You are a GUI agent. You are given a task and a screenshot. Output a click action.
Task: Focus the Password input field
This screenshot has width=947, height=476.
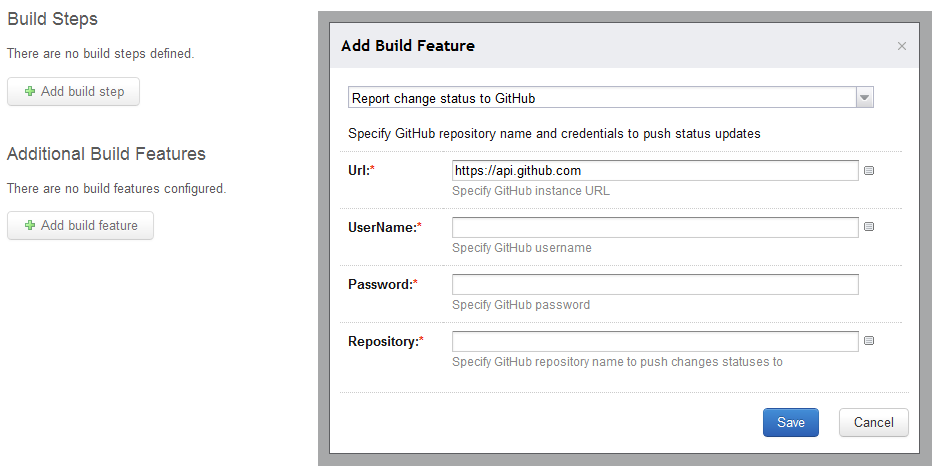pyautogui.click(x=655, y=285)
